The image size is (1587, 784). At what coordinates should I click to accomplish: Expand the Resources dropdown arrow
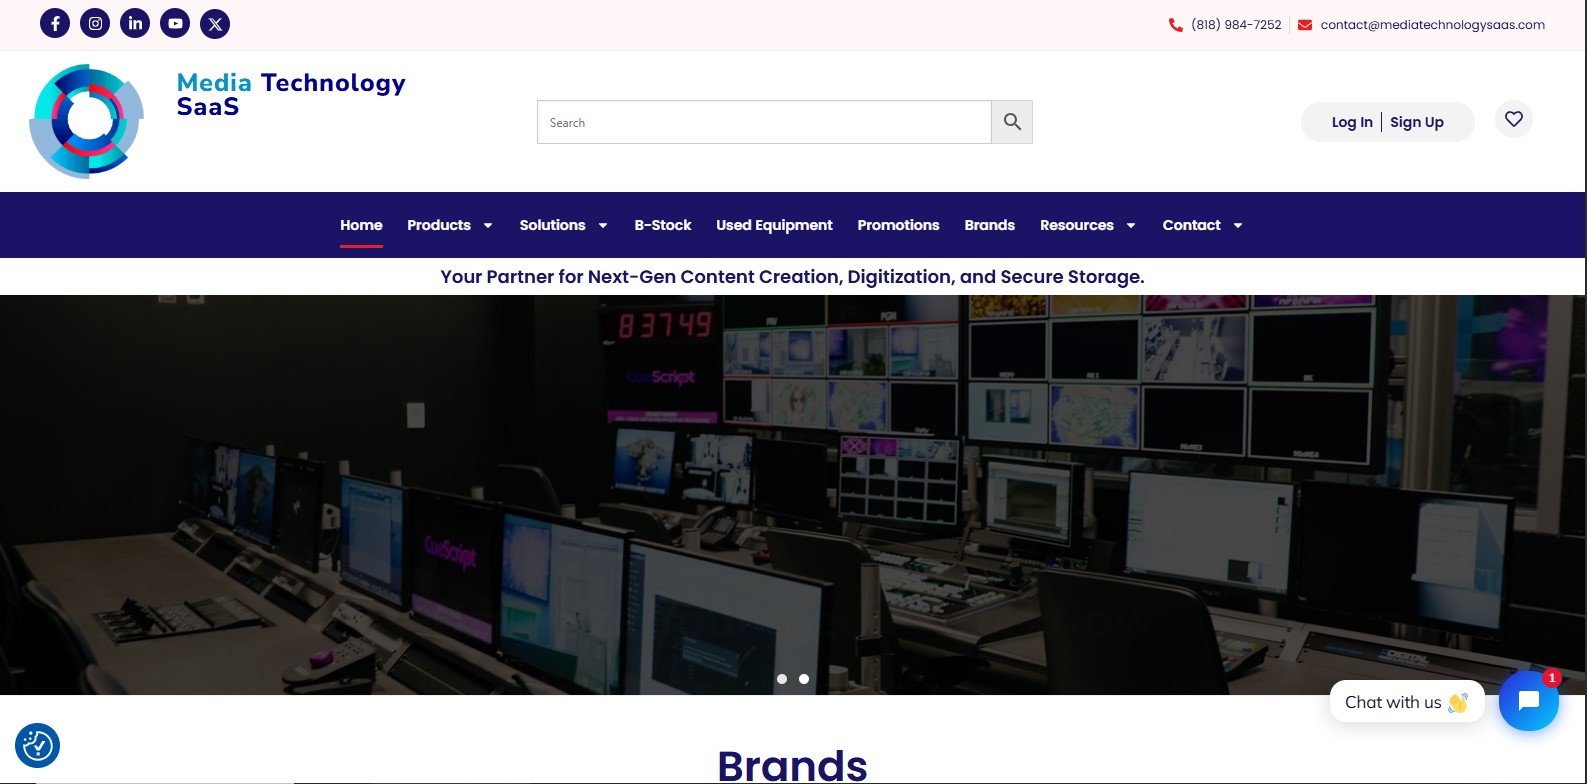pos(1131,226)
